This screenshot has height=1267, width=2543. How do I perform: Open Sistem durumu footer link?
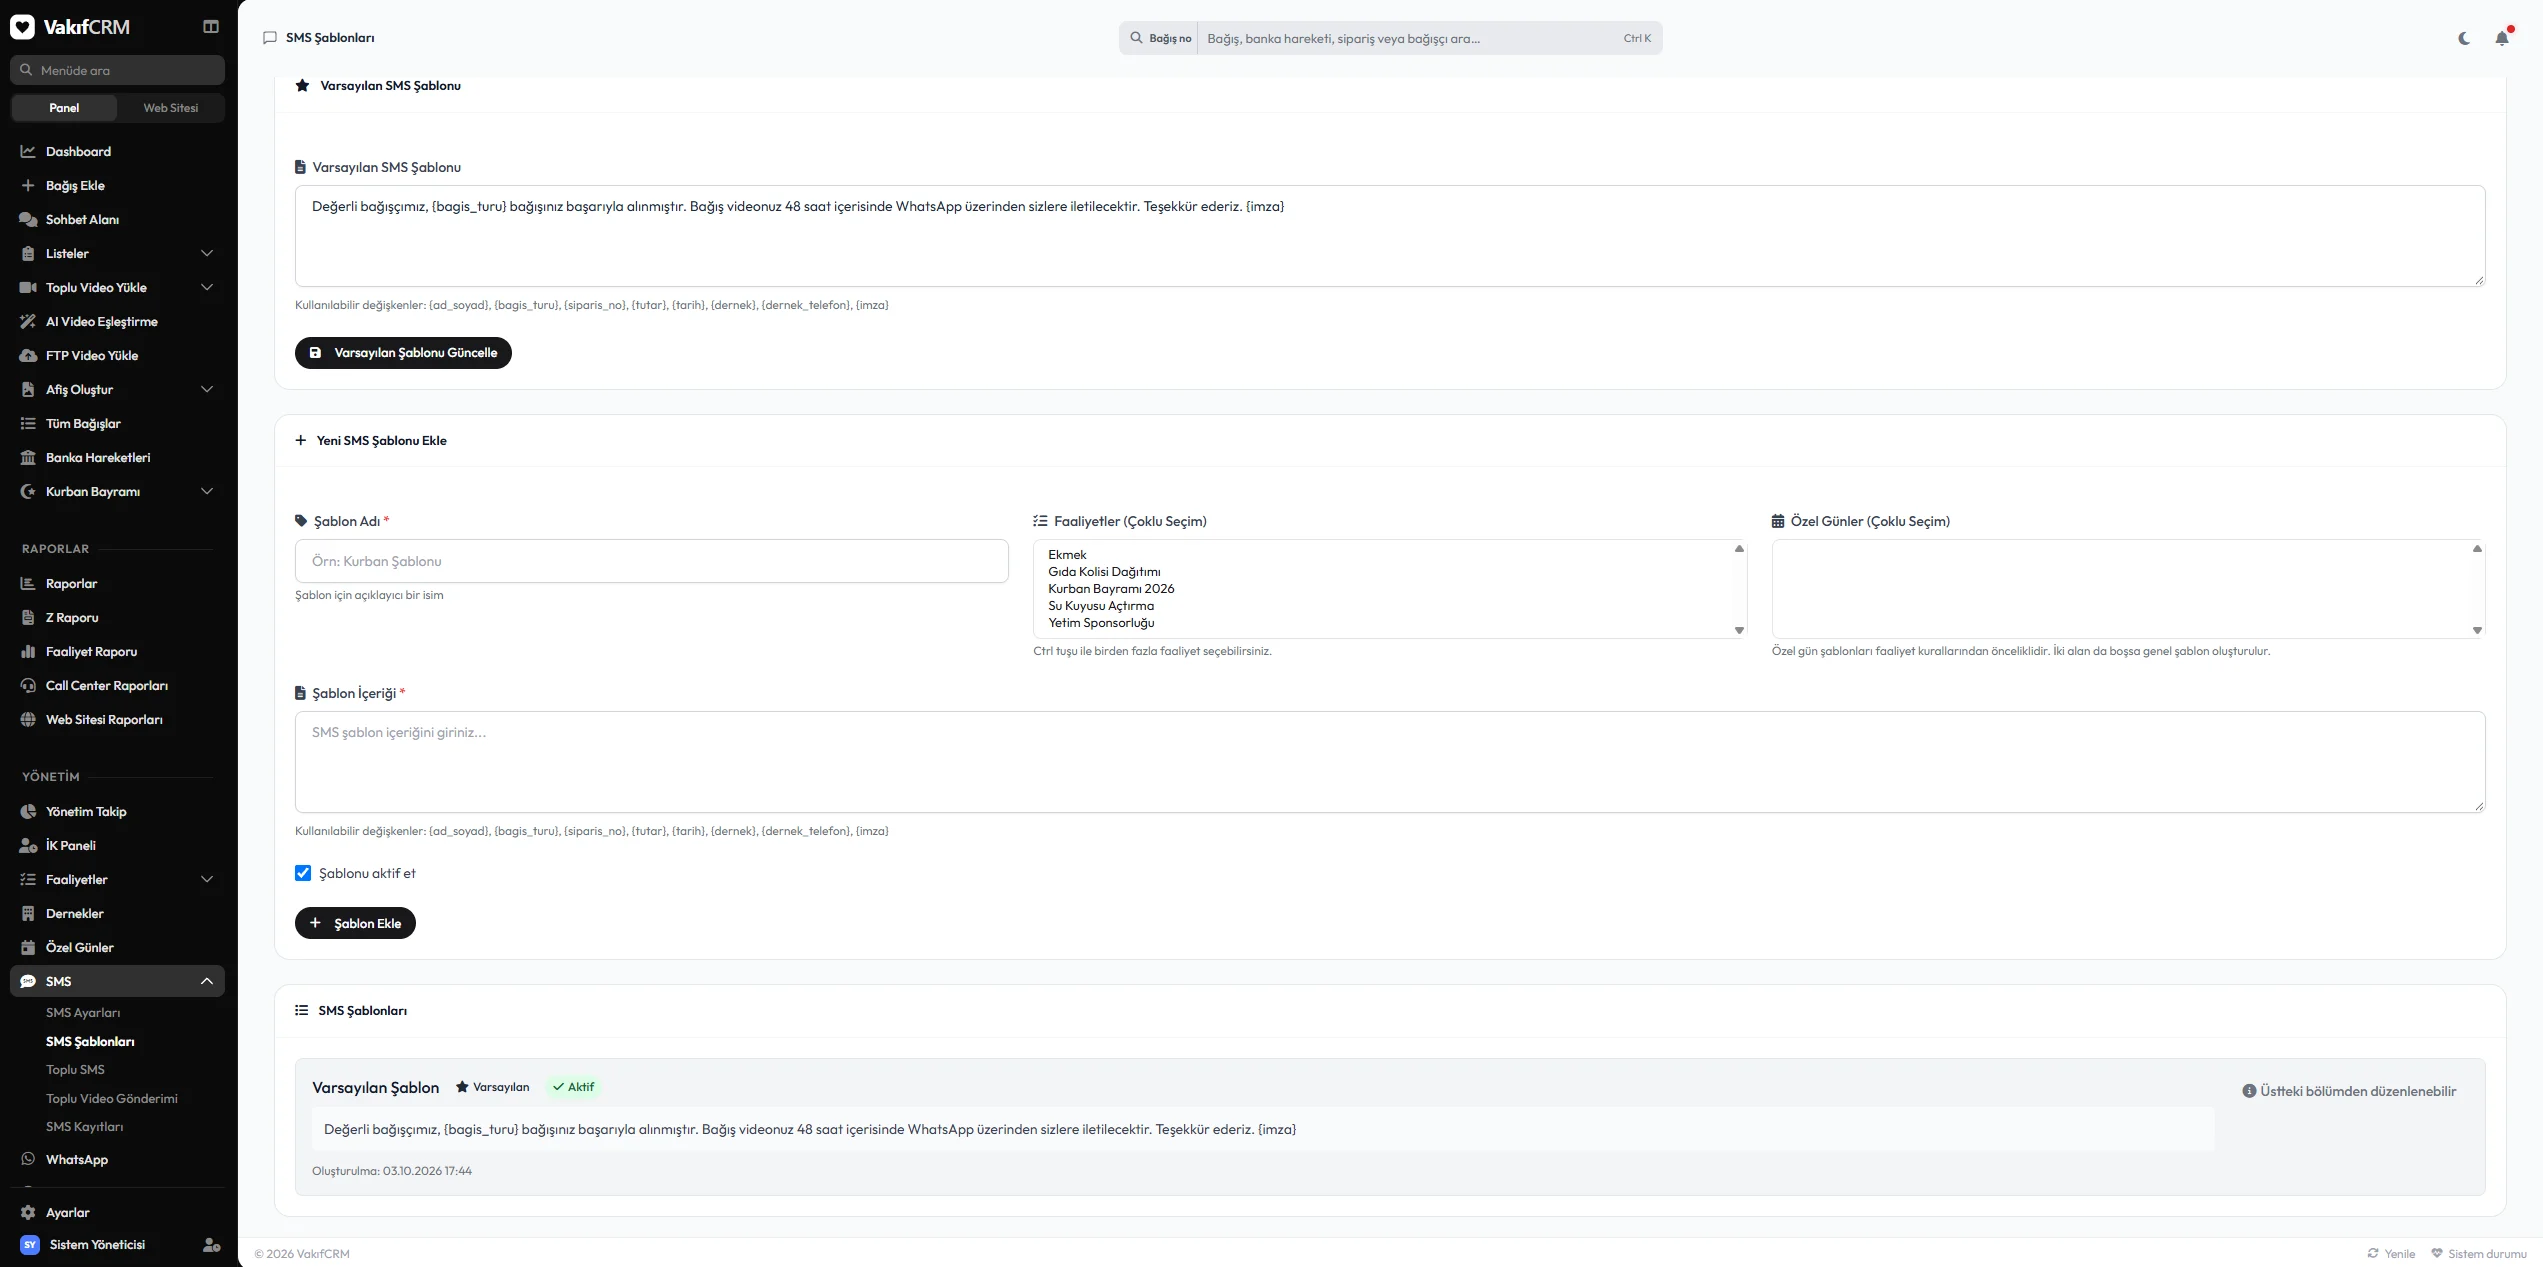(2479, 1254)
